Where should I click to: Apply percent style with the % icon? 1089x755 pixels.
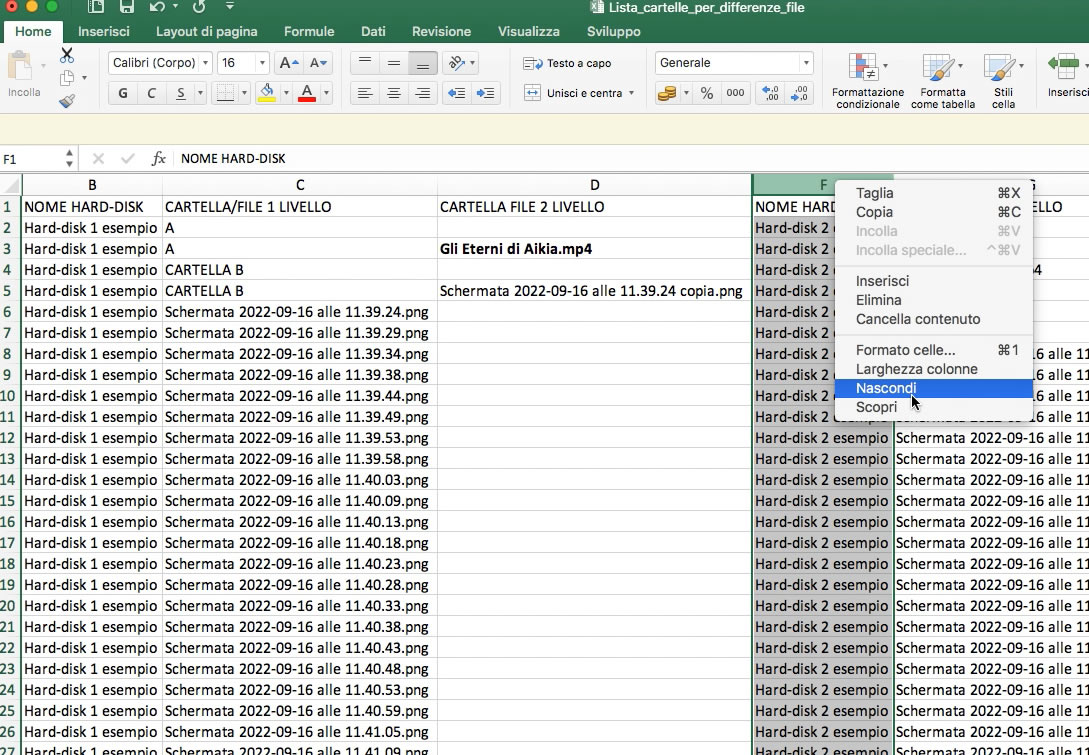(707, 93)
